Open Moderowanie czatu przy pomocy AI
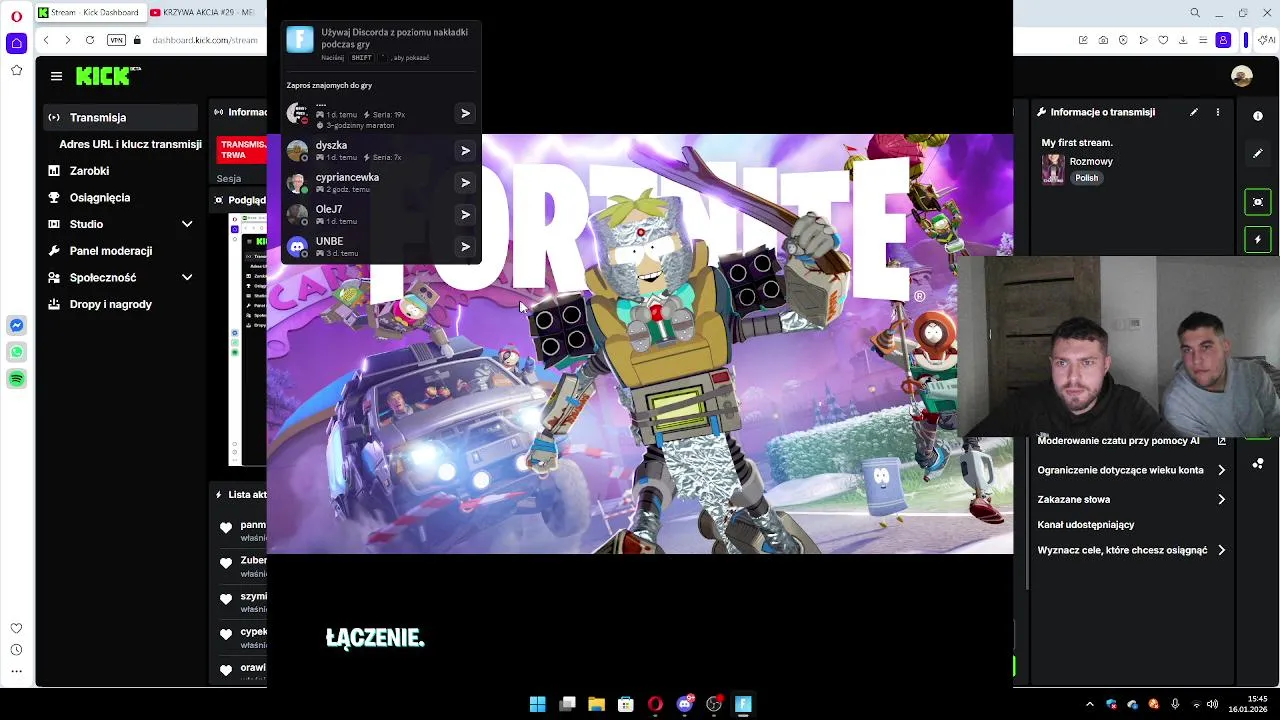Screen dimensions: 1280x720 (x=1131, y=441)
